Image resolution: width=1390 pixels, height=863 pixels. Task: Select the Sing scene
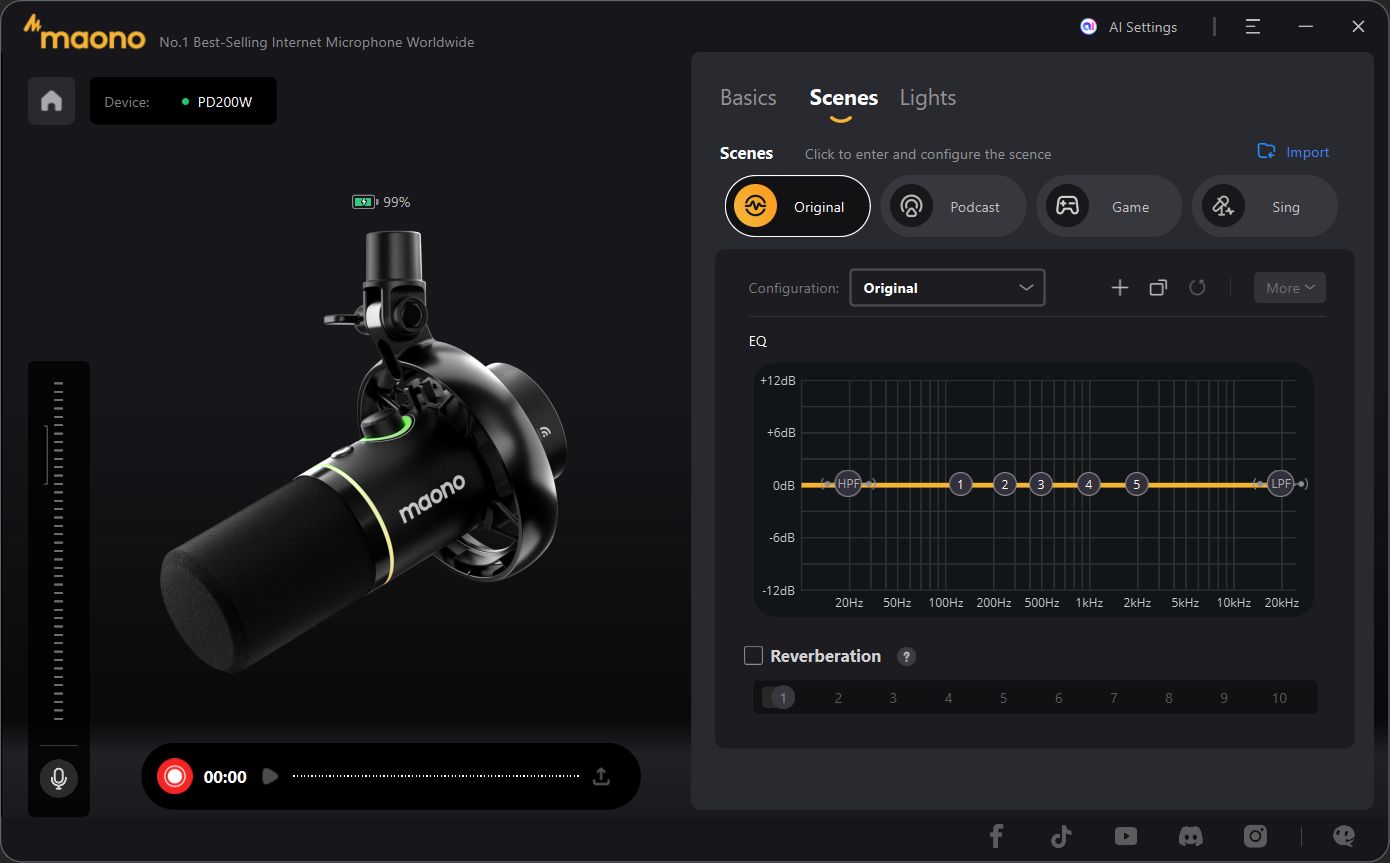(x=1265, y=206)
